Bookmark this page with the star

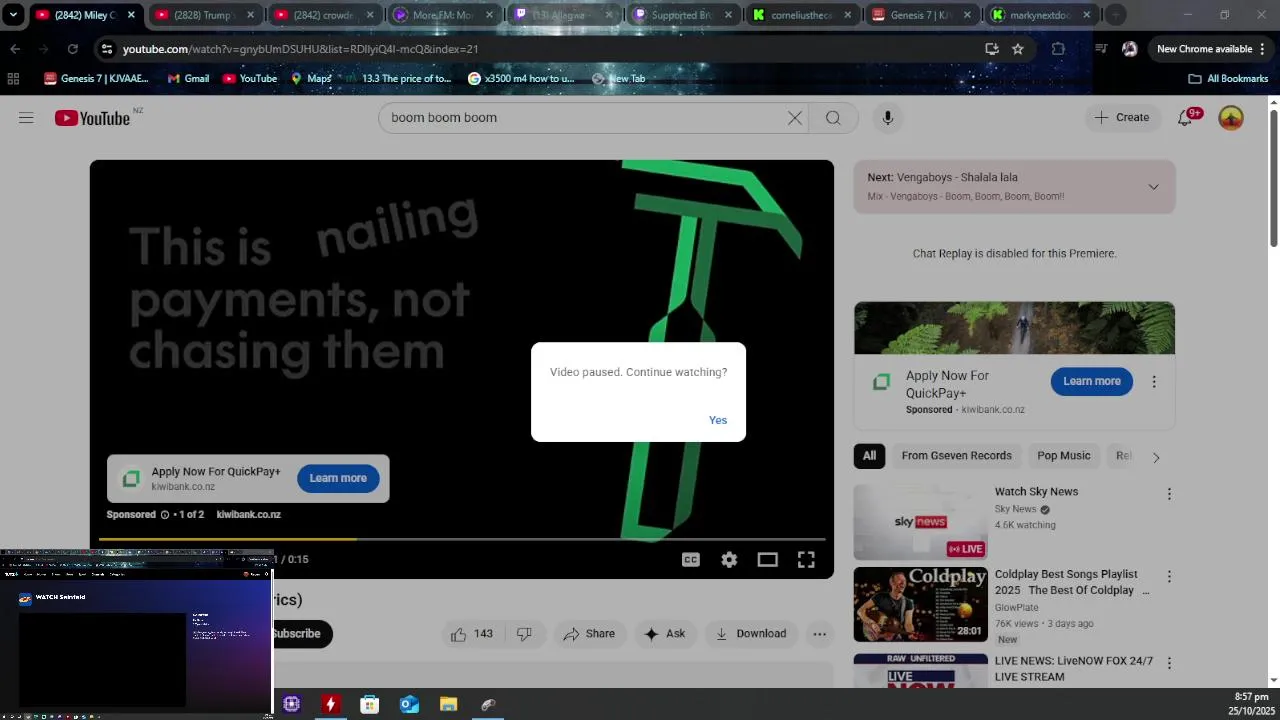(1018, 49)
